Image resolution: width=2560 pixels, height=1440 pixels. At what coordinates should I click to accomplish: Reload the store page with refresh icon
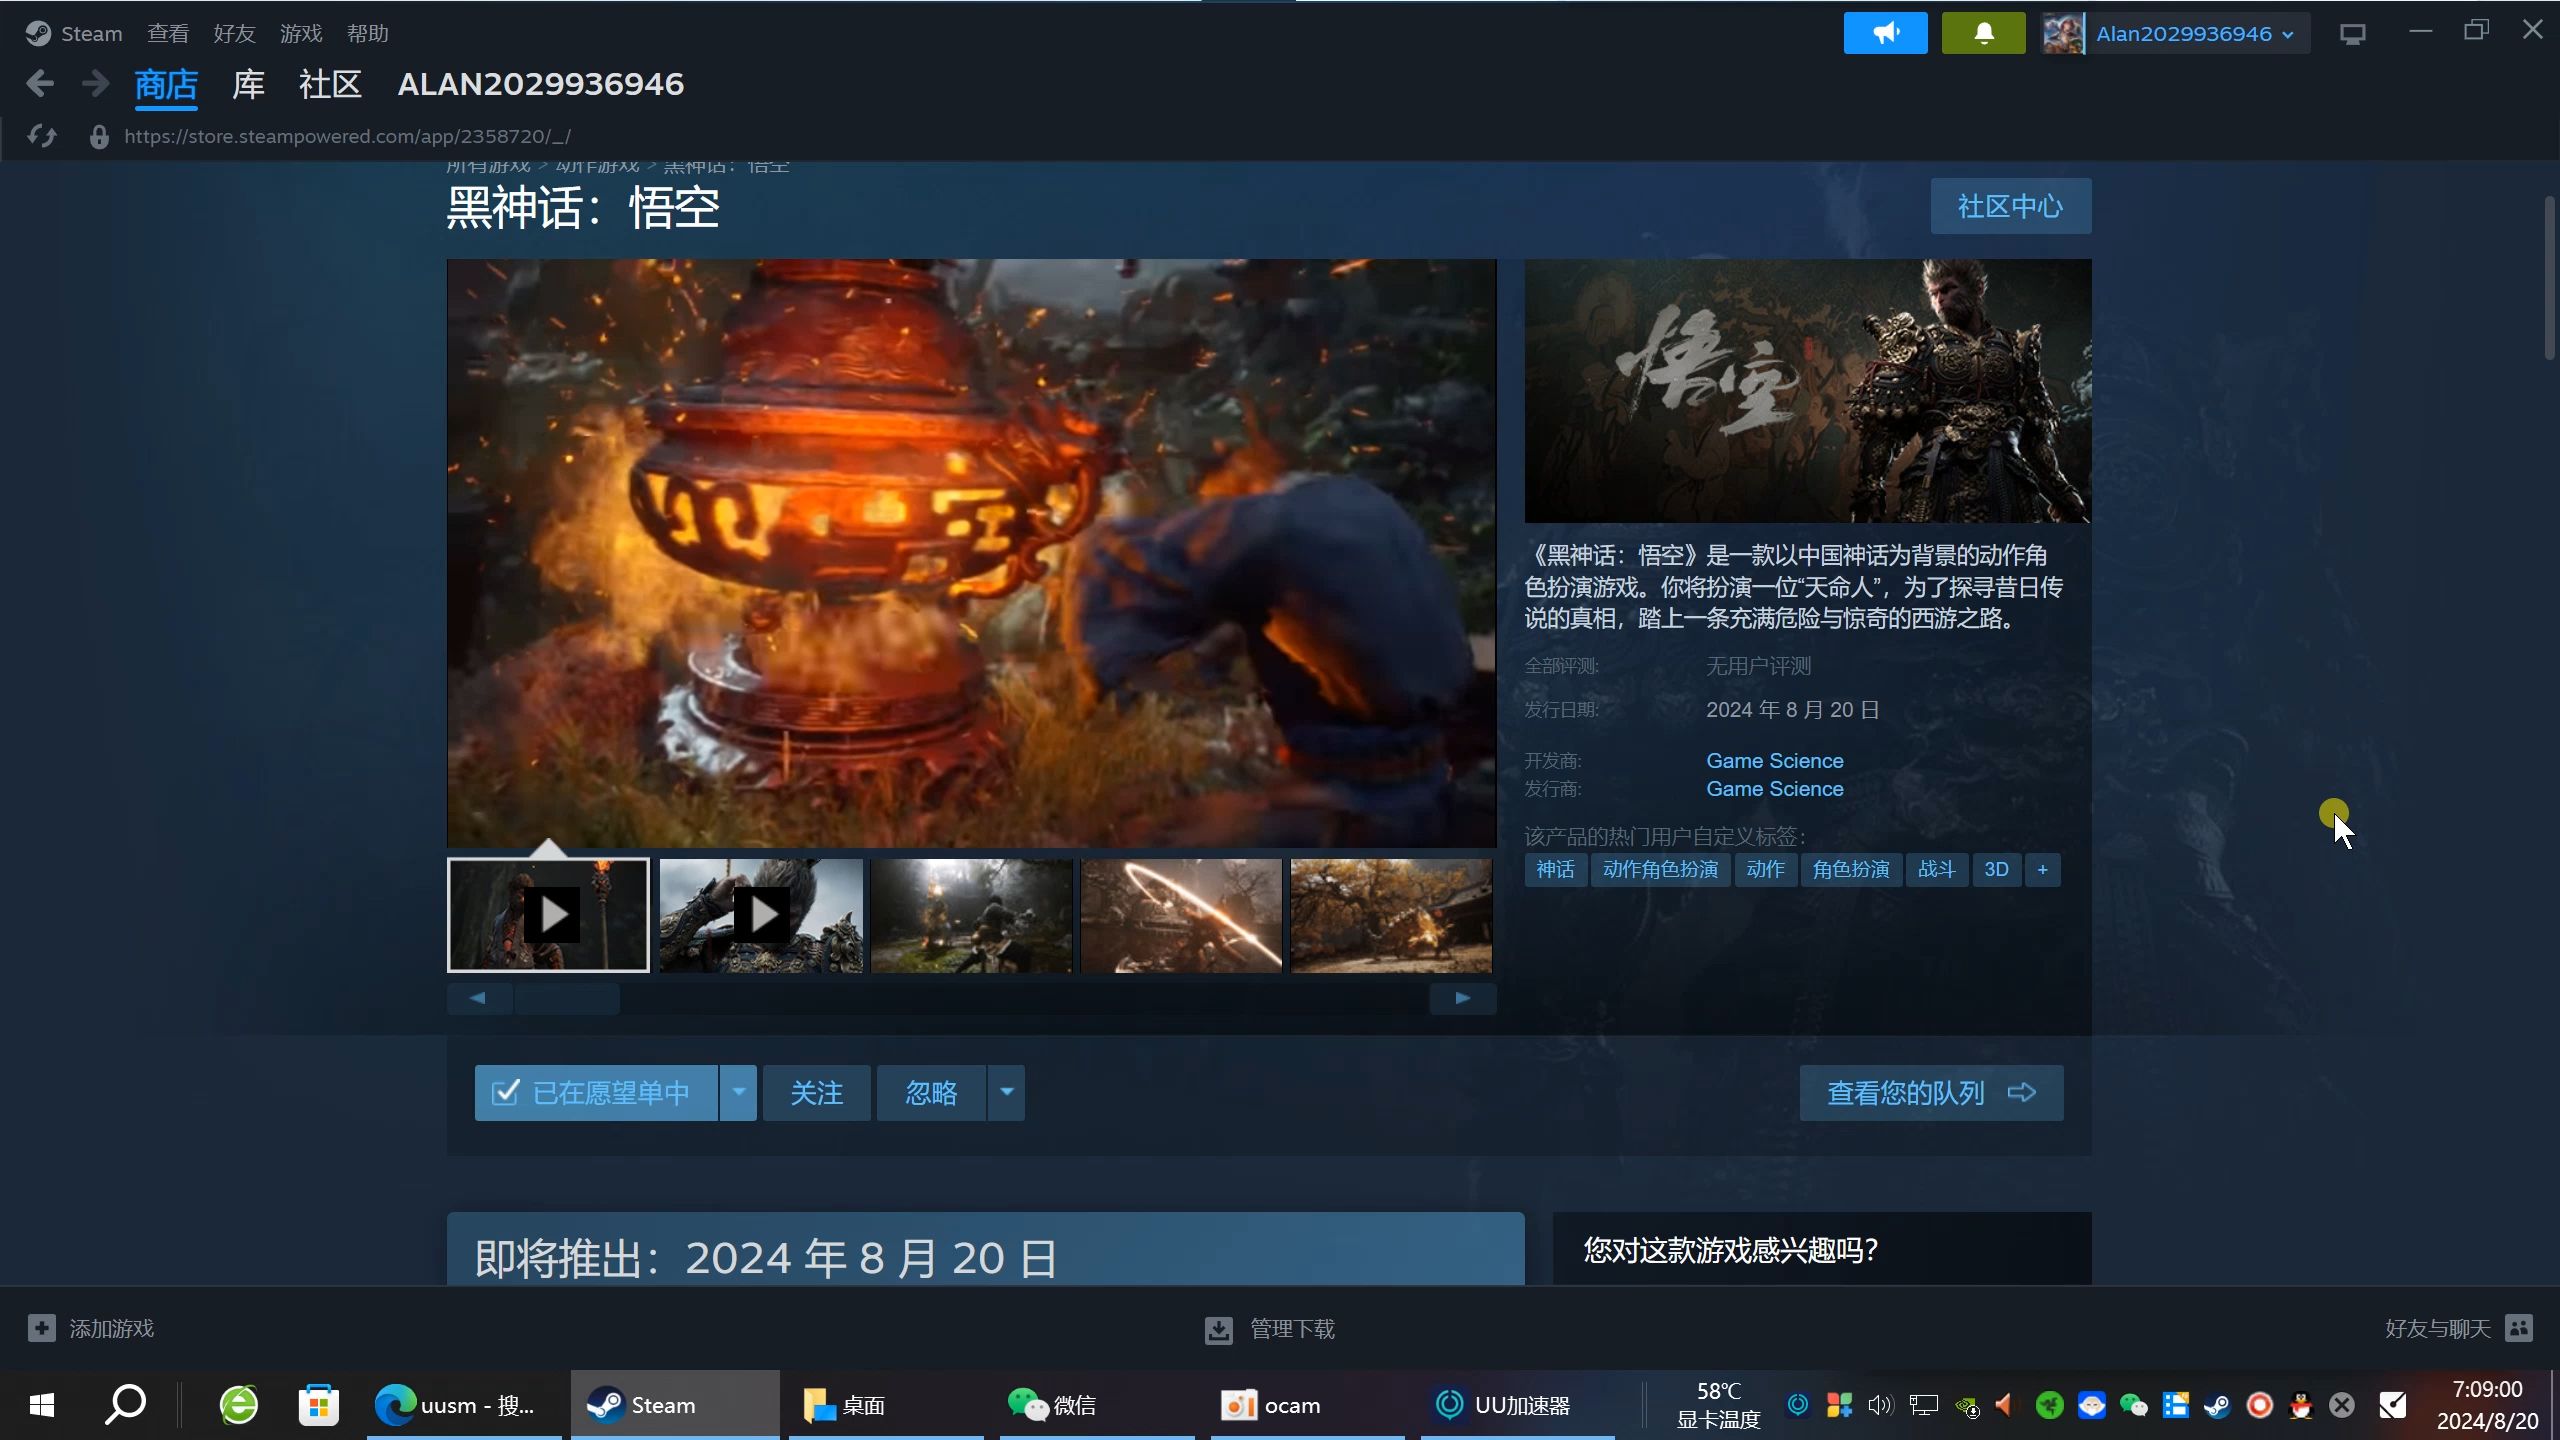tap(42, 136)
